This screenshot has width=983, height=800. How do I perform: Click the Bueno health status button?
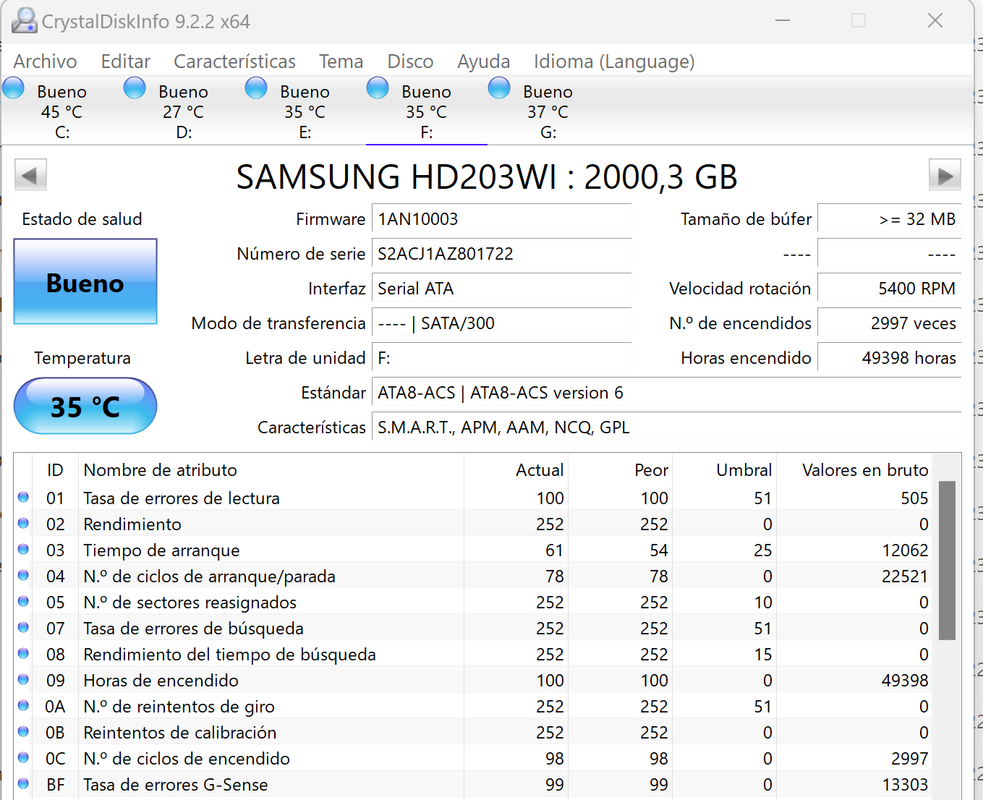click(x=85, y=282)
